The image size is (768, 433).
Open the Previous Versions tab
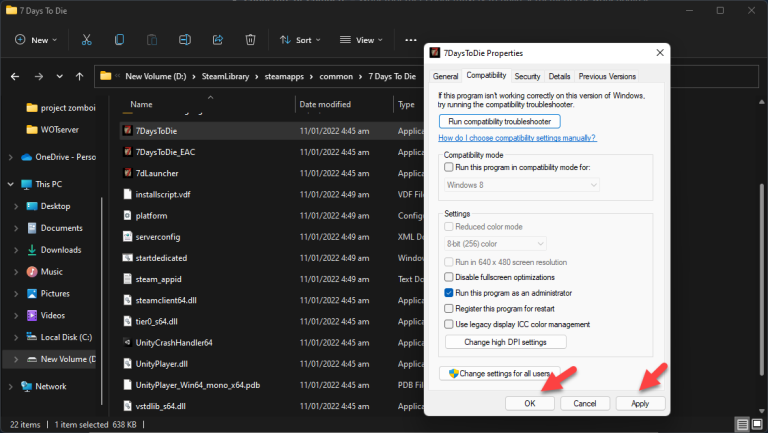(607, 76)
